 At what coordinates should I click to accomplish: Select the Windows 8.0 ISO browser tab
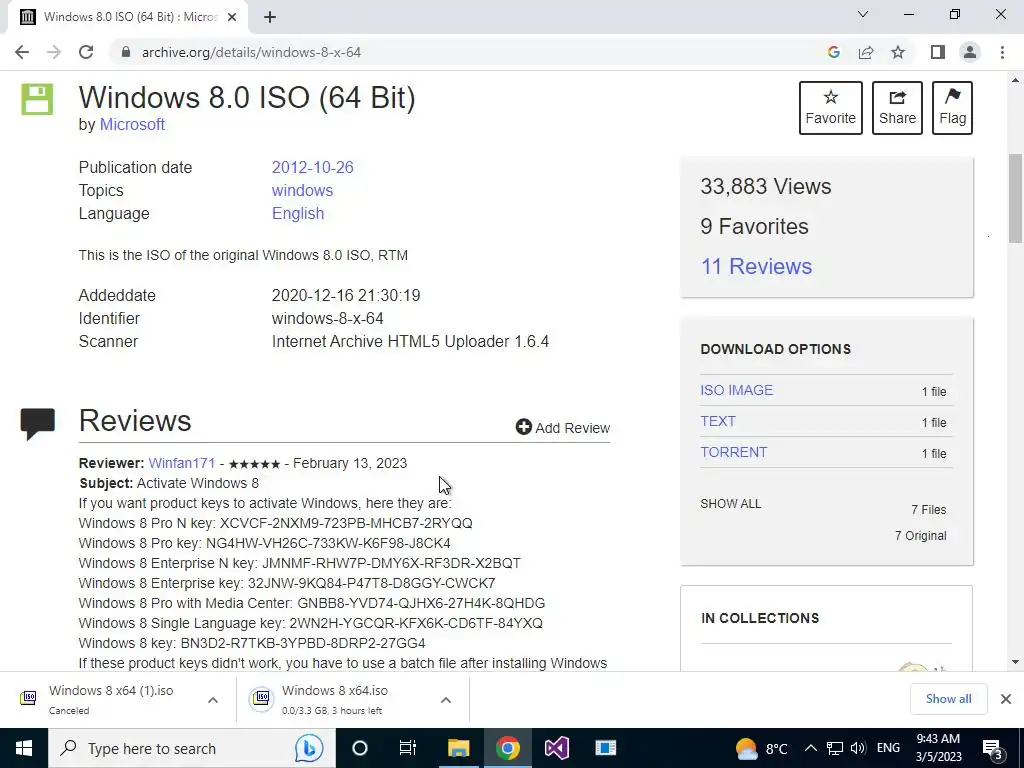coord(128,17)
